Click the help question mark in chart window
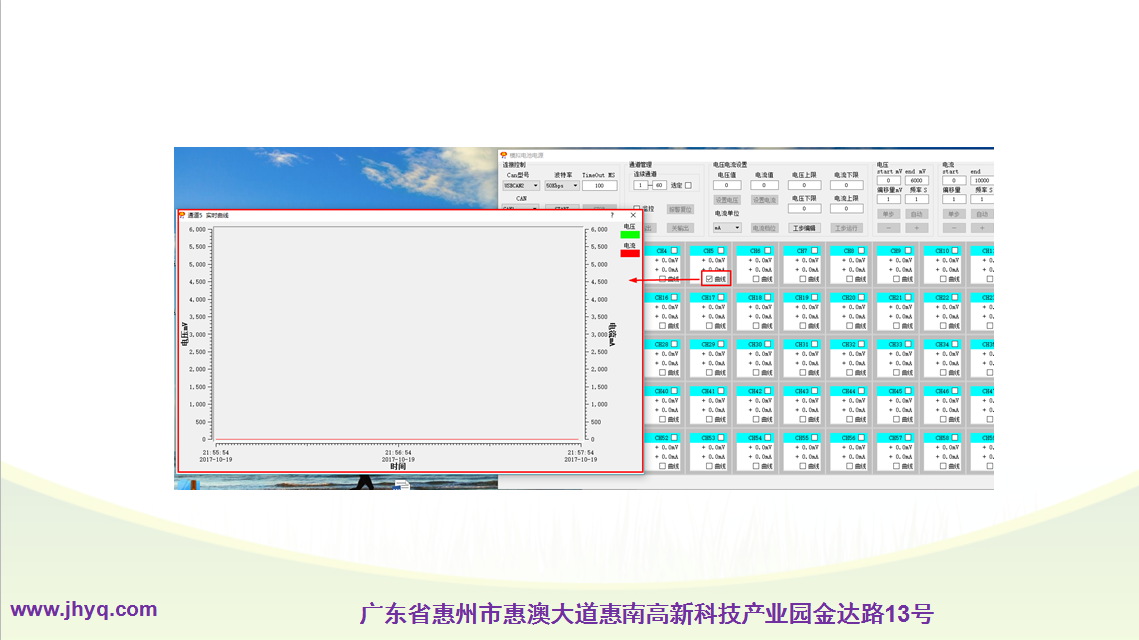The height and width of the screenshot is (640, 1139). [612, 215]
